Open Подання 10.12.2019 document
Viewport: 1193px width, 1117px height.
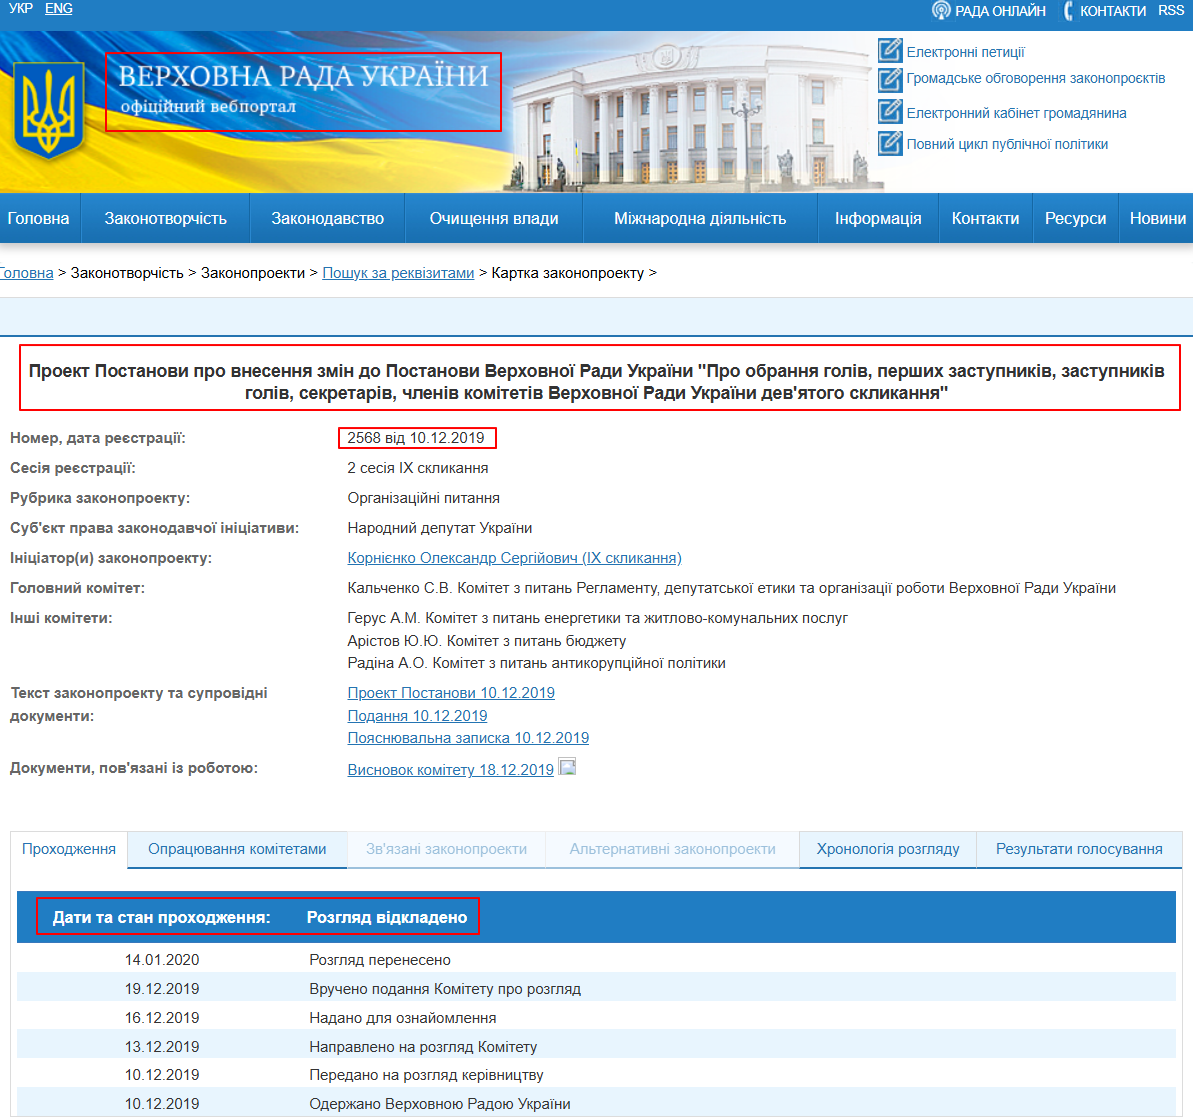pyautogui.click(x=417, y=715)
